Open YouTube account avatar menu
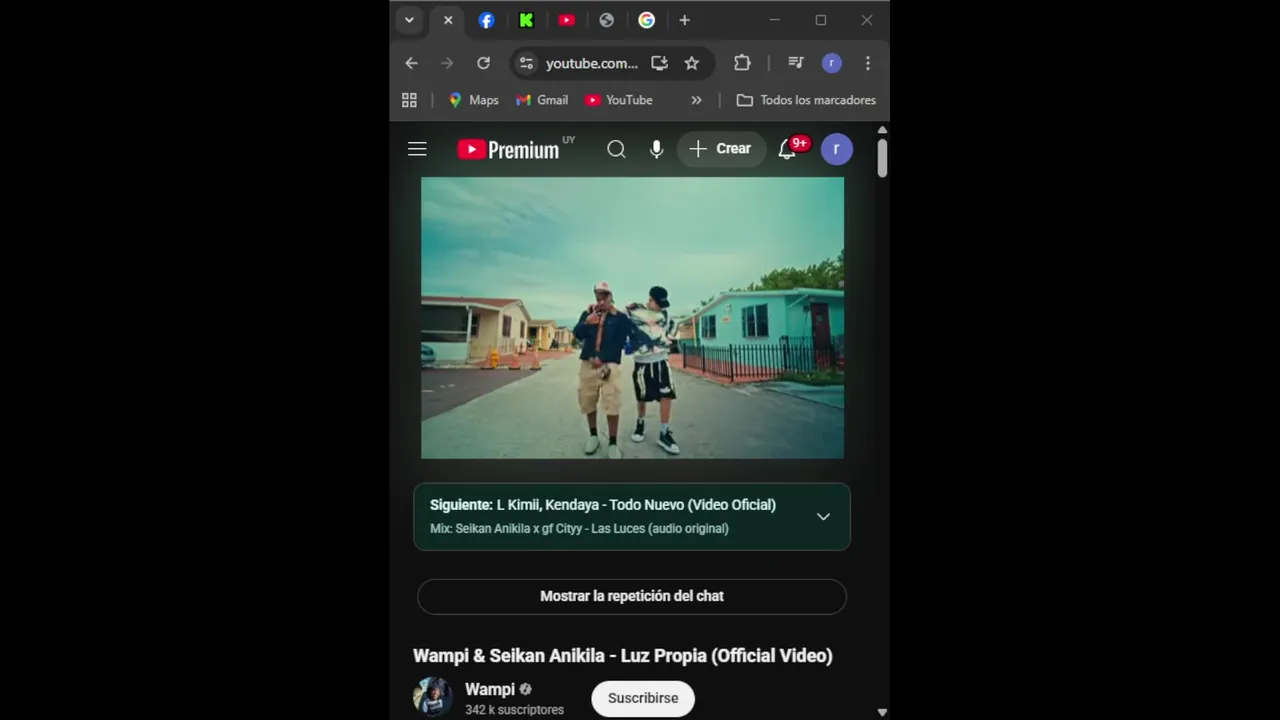Viewport: 1280px width, 720px height. [837, 149]
